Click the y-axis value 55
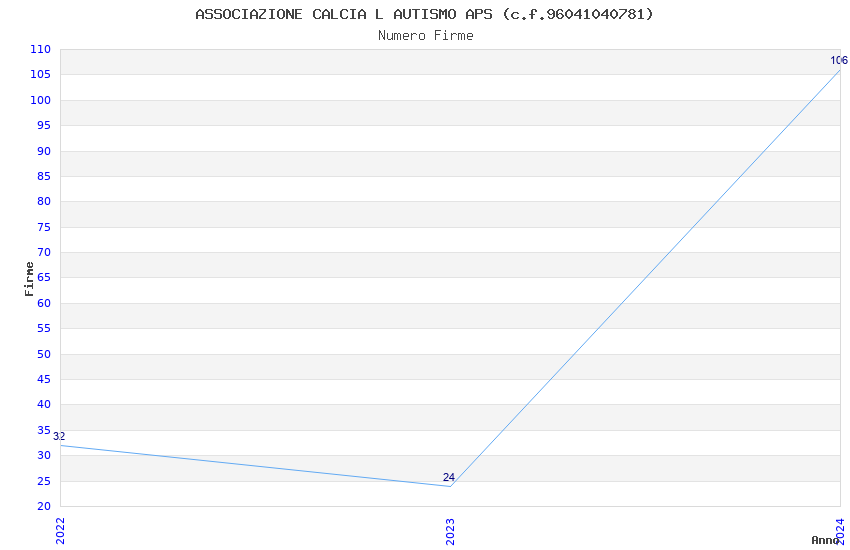Image resolution: width=850 pixels, height=550 pixels. (44, 328)
